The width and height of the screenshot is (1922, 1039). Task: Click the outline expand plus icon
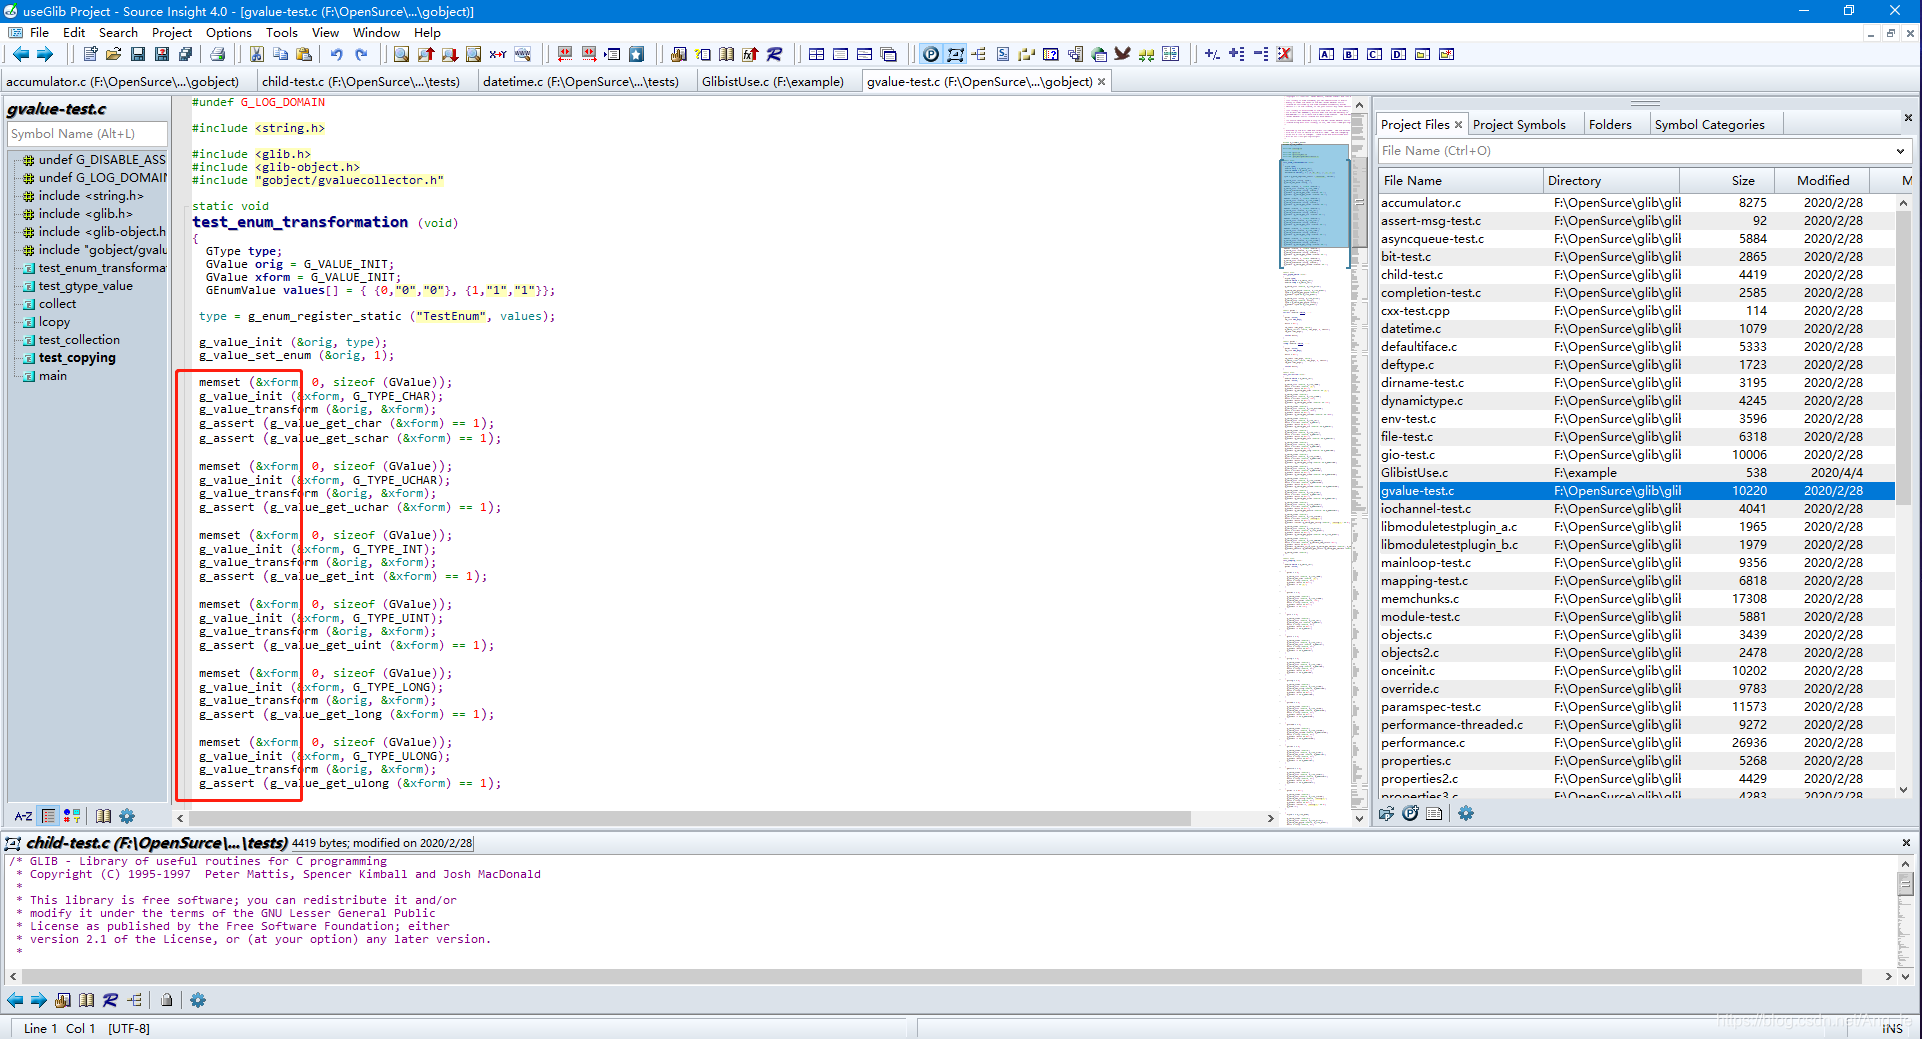(1237, 54)
